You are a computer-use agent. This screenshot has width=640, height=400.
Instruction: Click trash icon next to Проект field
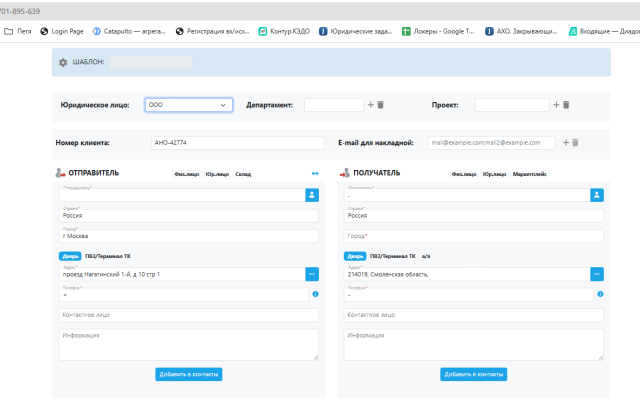point(565,104)
